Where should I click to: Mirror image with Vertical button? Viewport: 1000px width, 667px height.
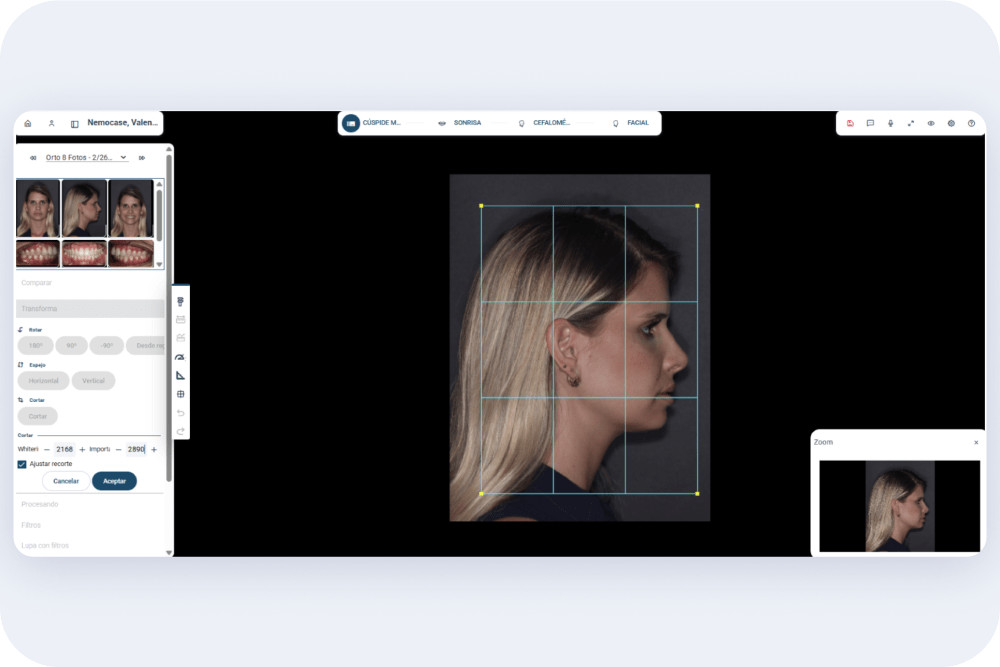click(93, 381)
